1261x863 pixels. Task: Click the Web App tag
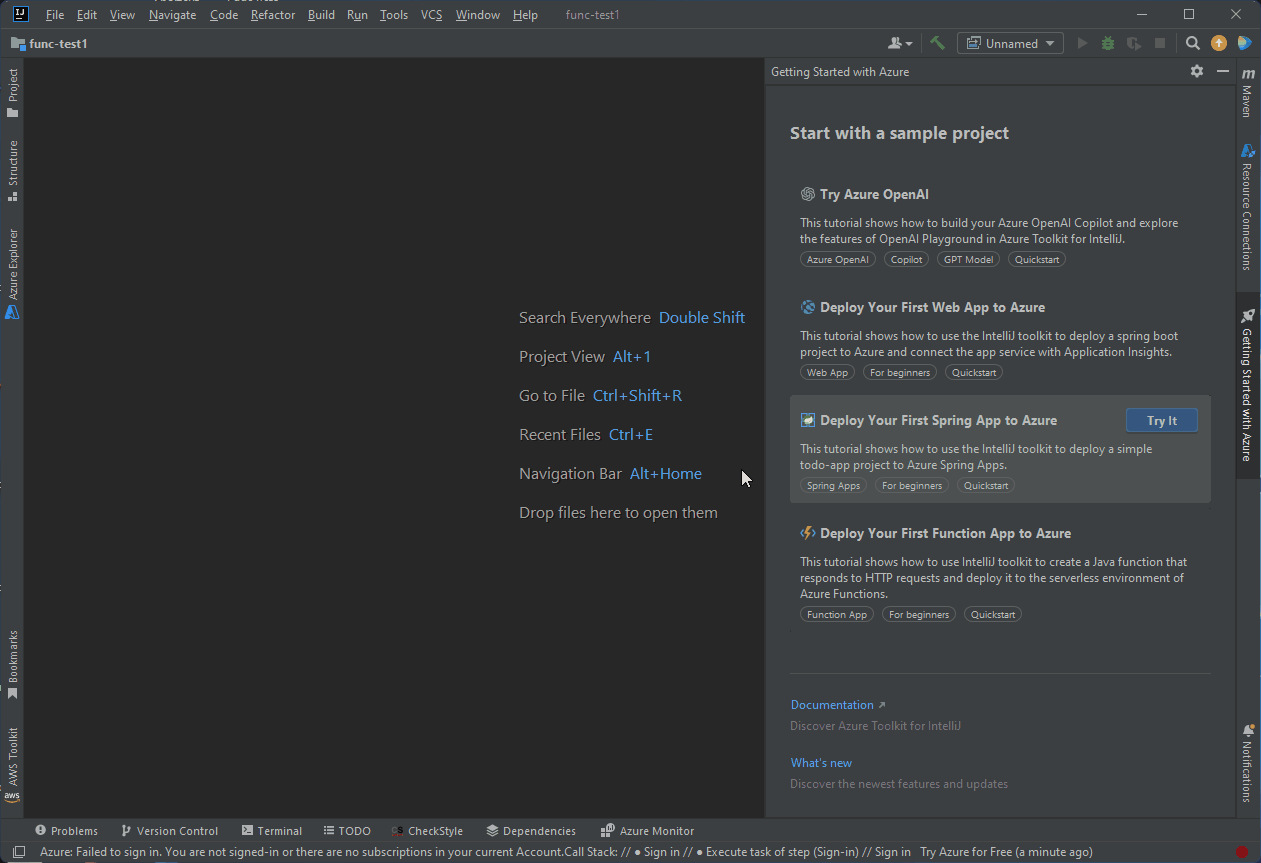coord(828,372)
